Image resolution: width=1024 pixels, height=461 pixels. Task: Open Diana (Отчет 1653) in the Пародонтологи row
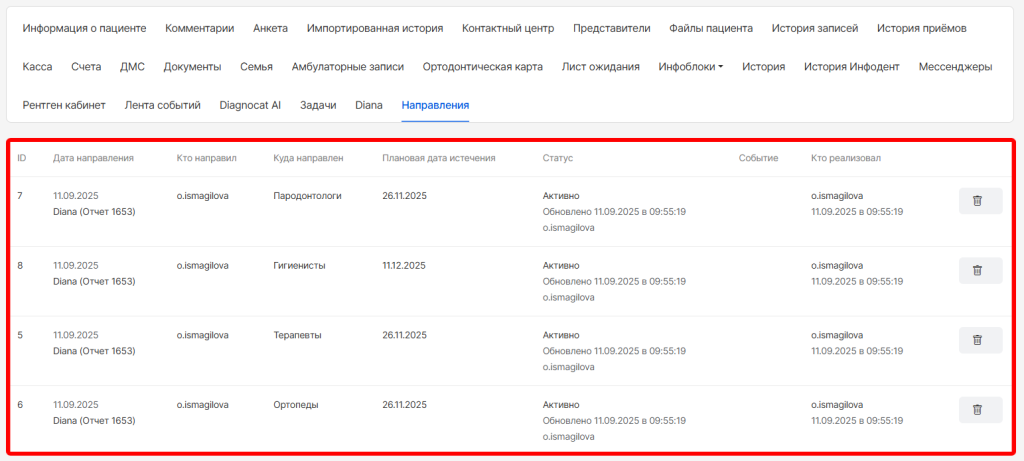pyautogui.click(x=94, y=212)
